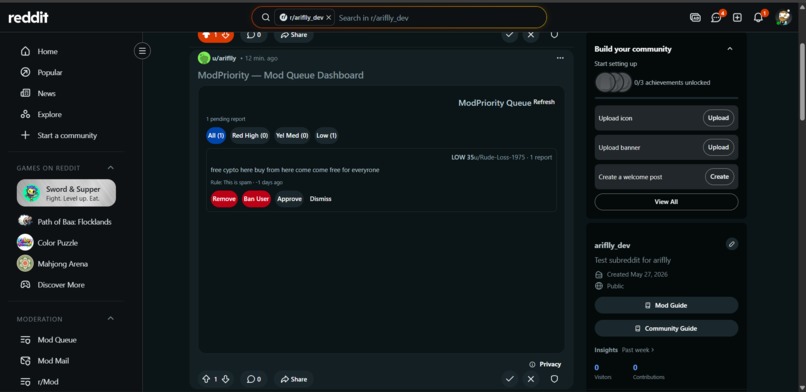Click Upload next to Upload icon
This screenshot has height=392, width=806.
[718, 118]
